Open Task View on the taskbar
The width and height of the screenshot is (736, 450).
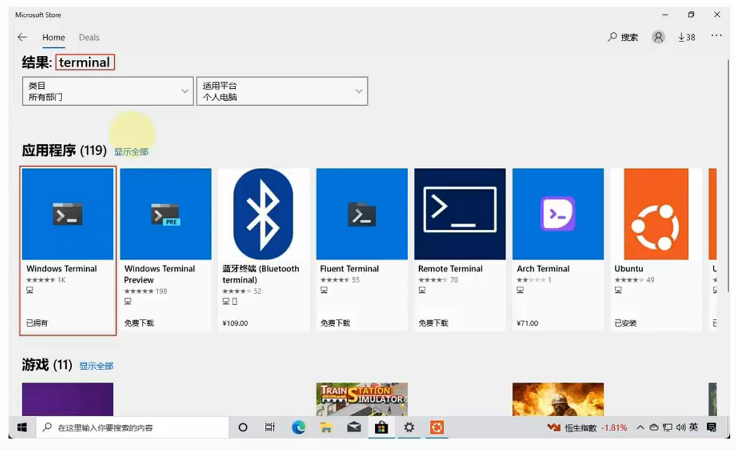tap(270, 427)
